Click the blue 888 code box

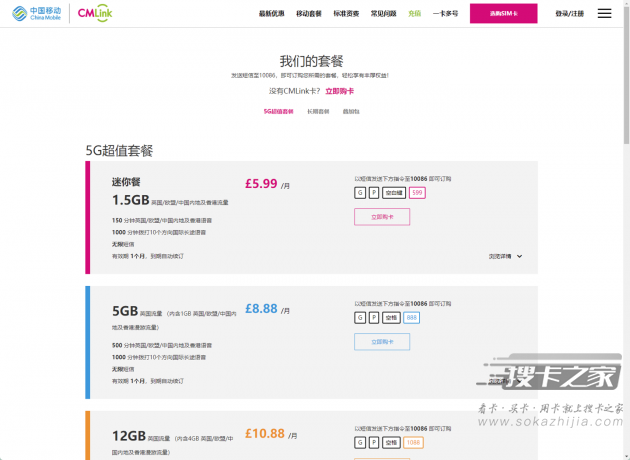coord(411,318)
